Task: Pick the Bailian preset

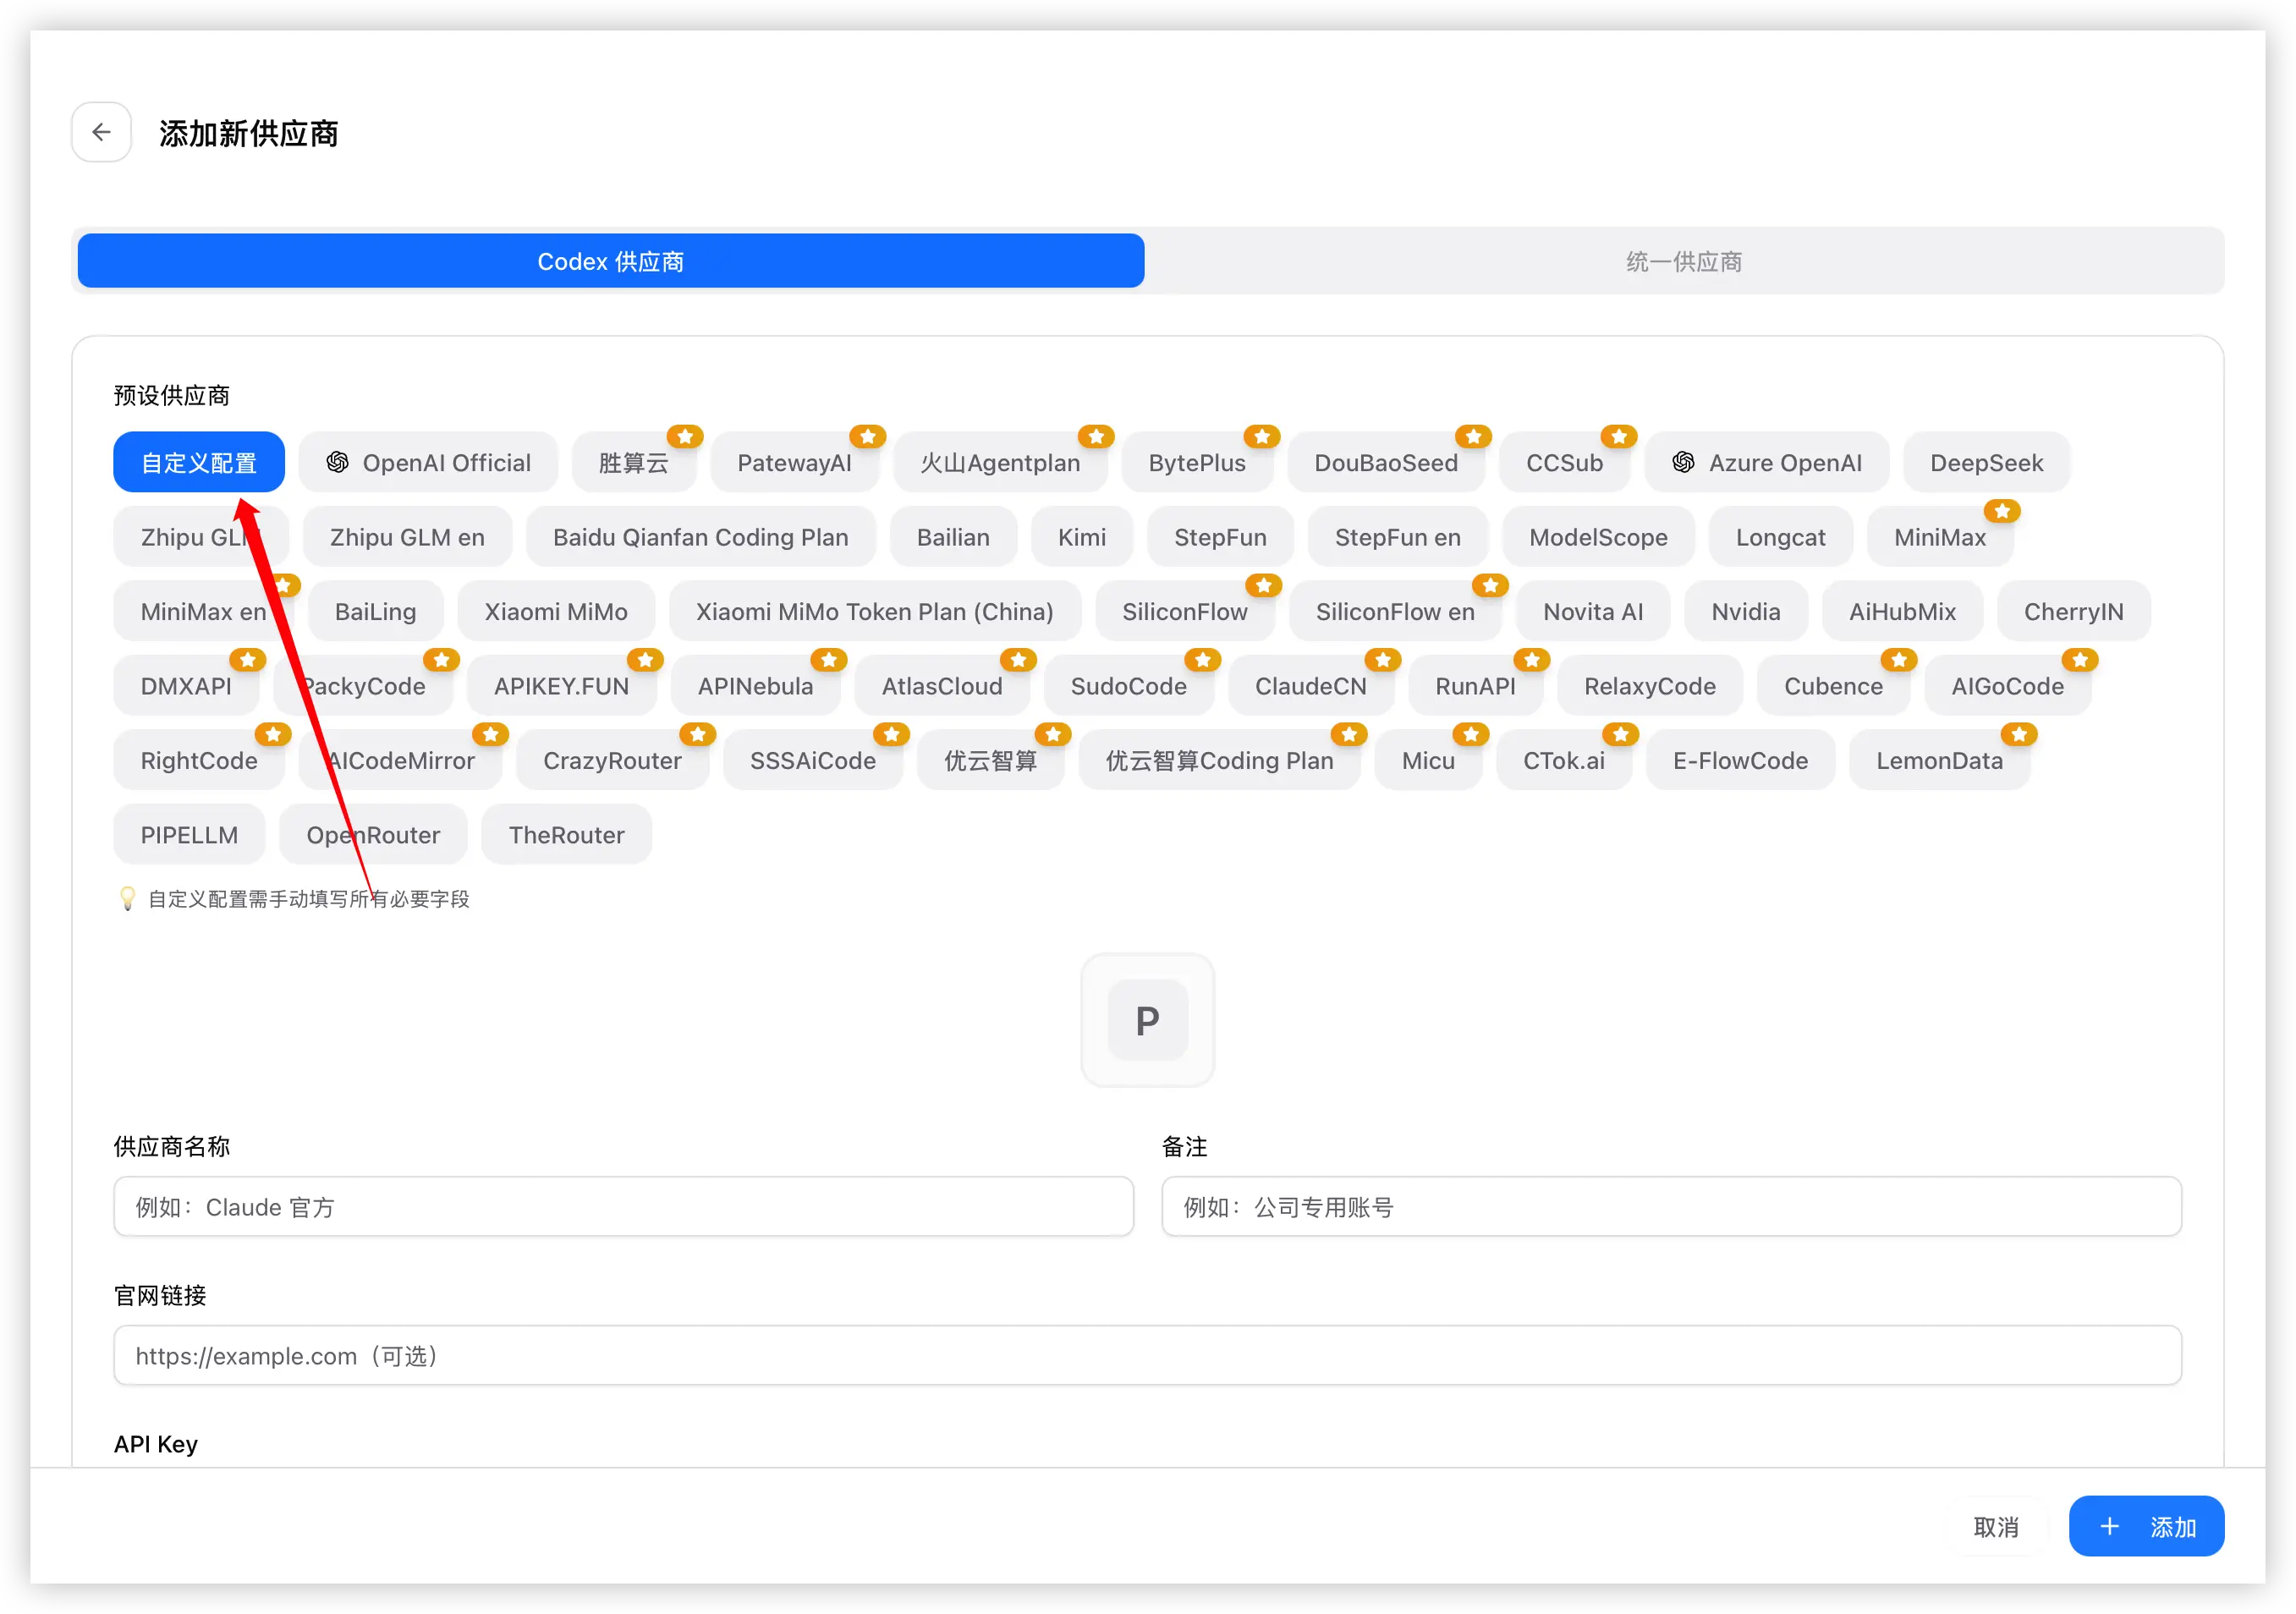Action: 953,537
